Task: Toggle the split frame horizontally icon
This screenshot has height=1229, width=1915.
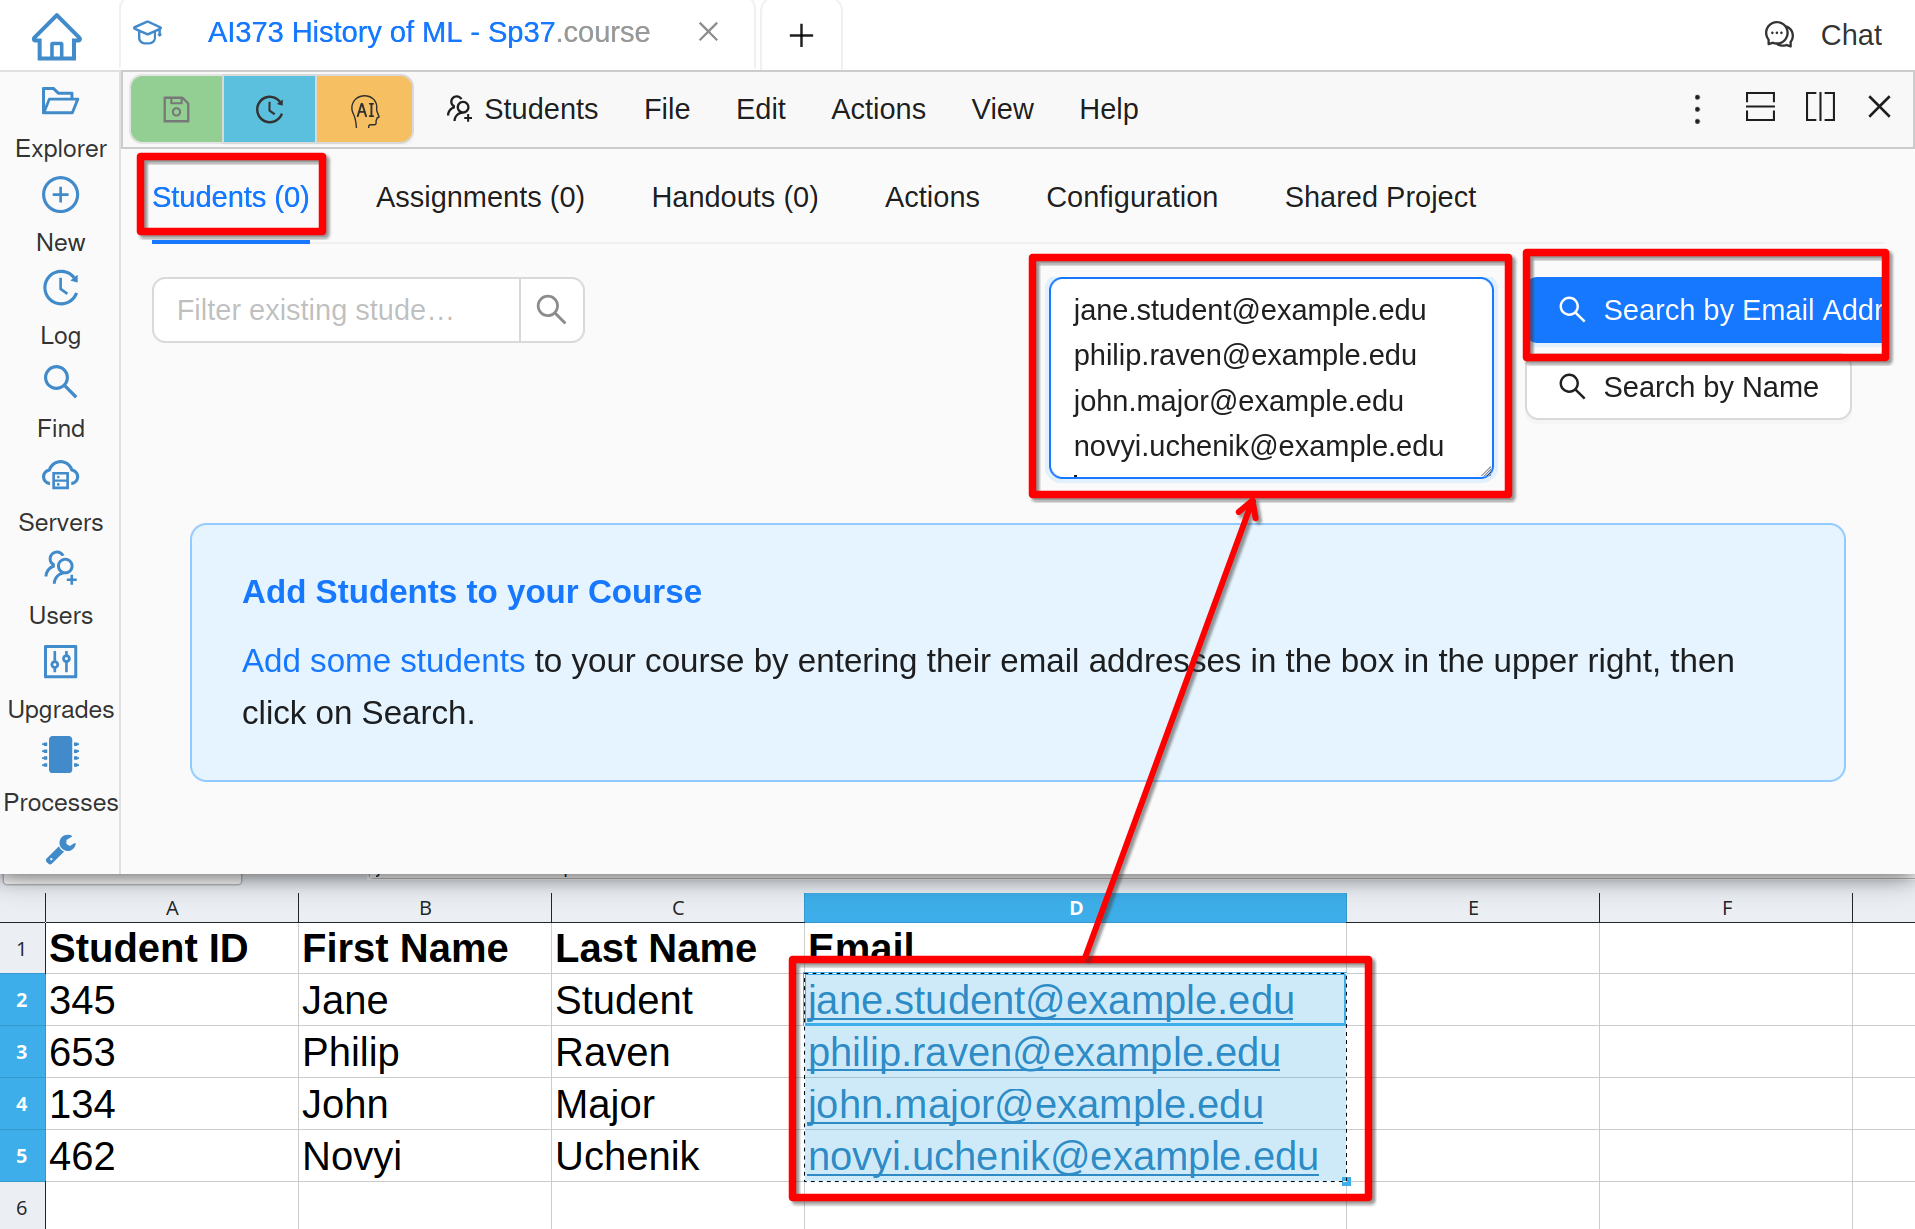Action: [1760, 108]
